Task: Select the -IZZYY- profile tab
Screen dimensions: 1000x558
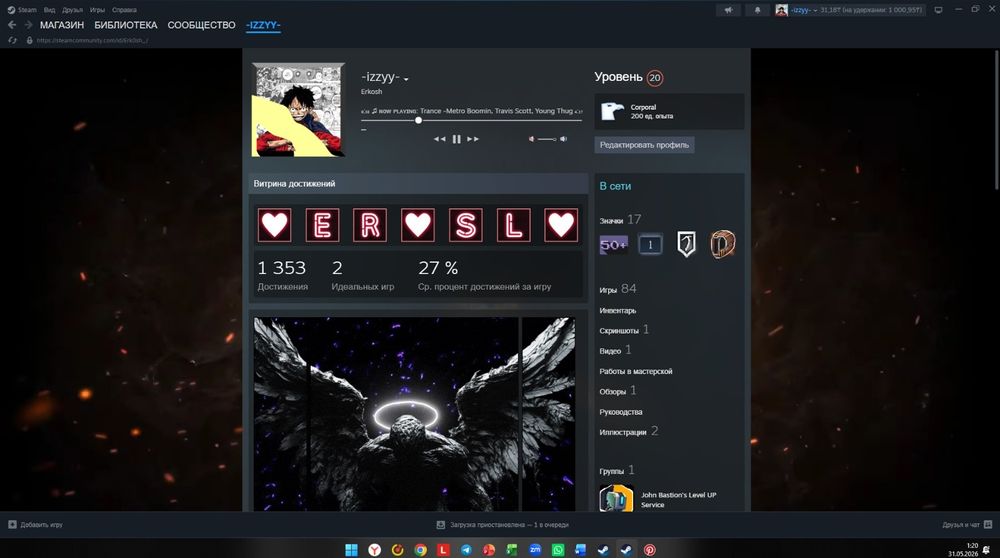Action: [x=263, y=25]
